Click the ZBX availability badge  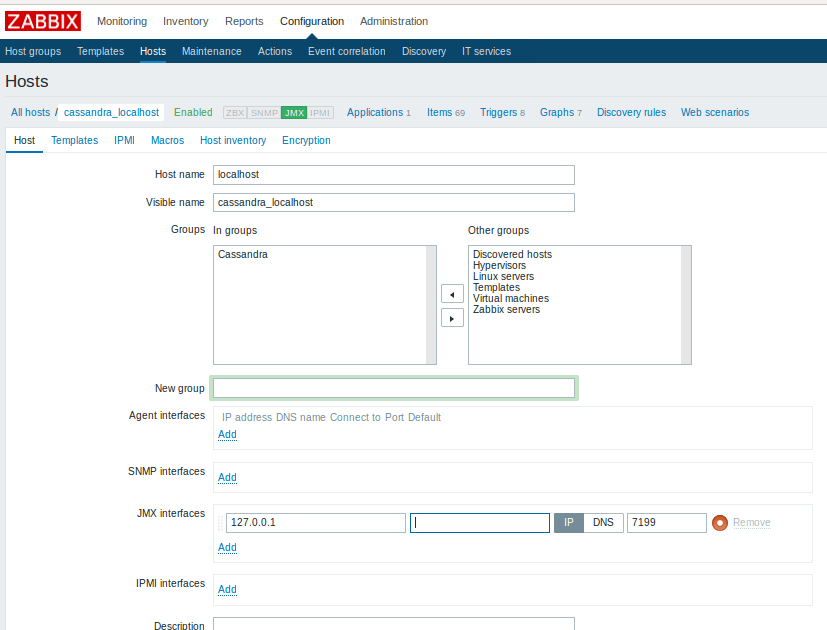tap(235, 113)
